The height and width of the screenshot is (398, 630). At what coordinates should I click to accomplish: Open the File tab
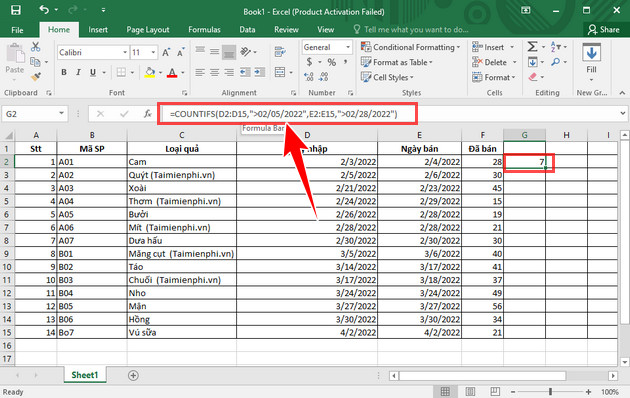pos(17,30)
